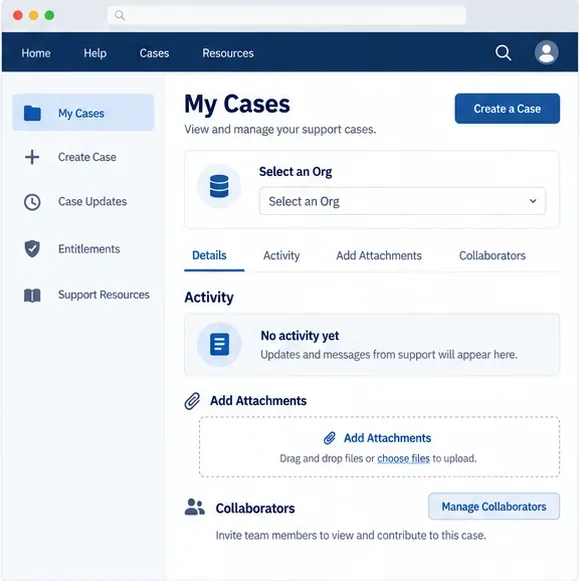Click the 'My Cases' page heading
The image size is (579, 581).
(237, 104)
